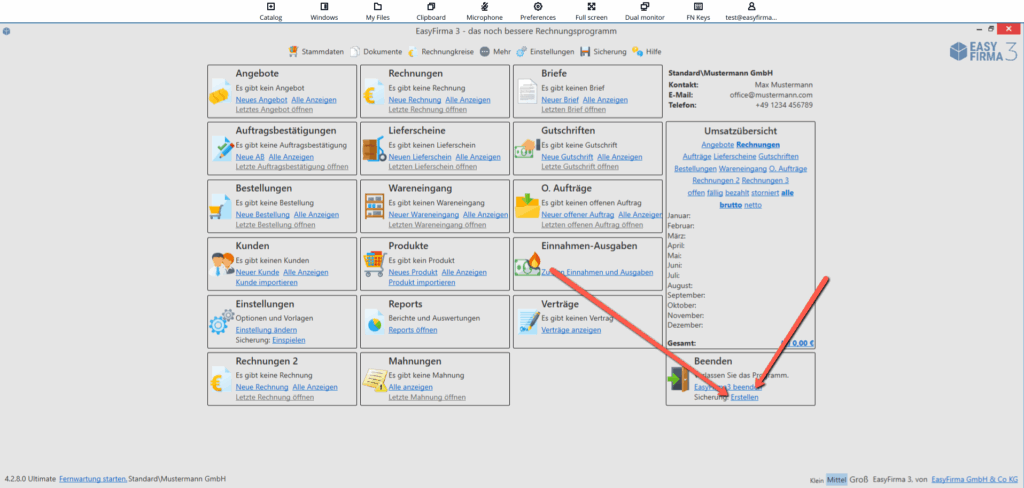This screenshot has width=1024, height=488.
Task: Click the Beenden exit door icon
Action: (x=678, y=379)
